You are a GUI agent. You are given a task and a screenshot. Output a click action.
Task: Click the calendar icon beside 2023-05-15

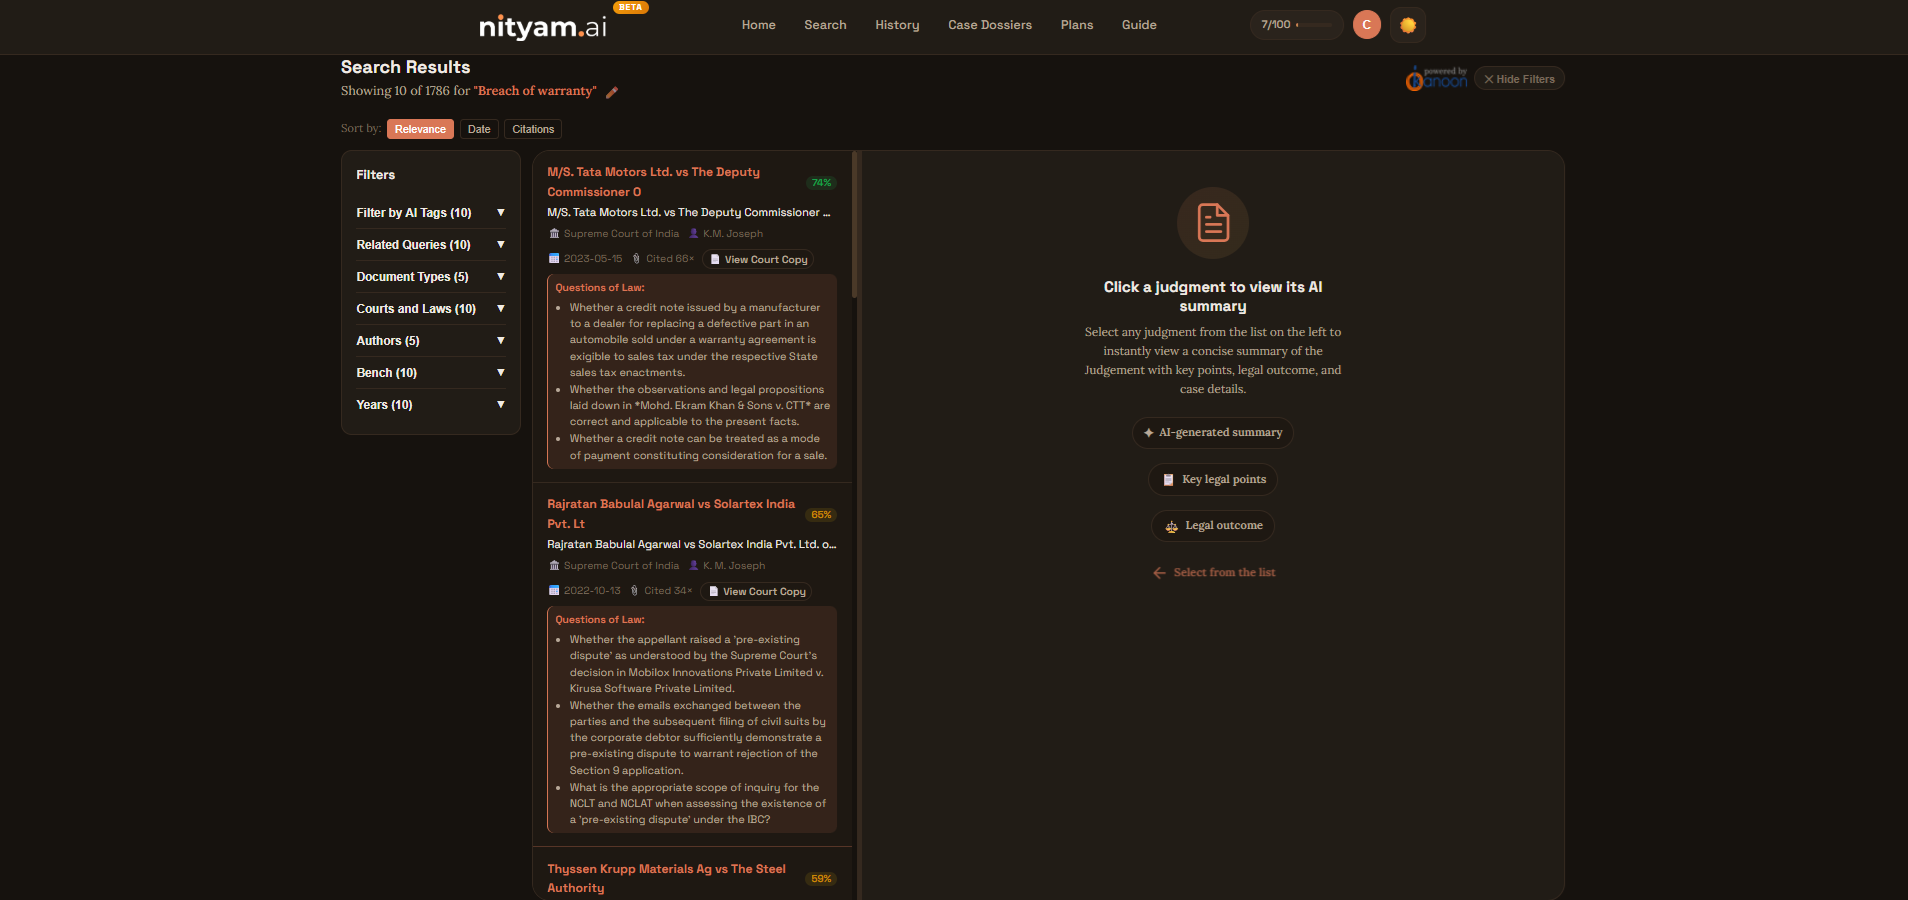click(555, 258)
